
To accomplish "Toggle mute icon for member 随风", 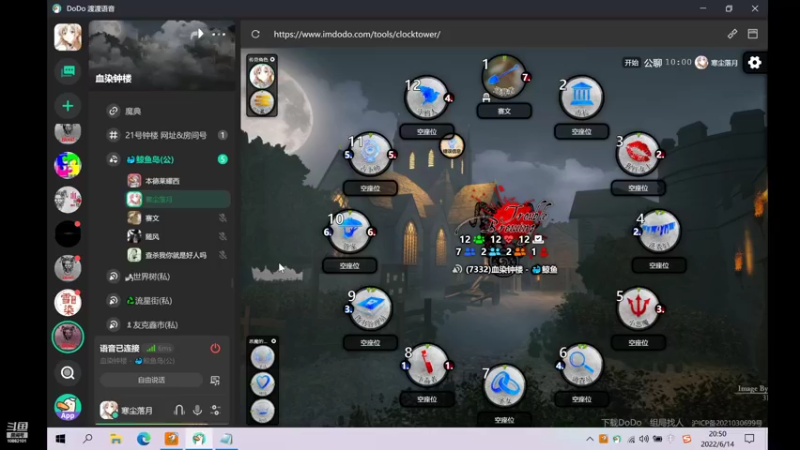I will (x=222, y=236).
